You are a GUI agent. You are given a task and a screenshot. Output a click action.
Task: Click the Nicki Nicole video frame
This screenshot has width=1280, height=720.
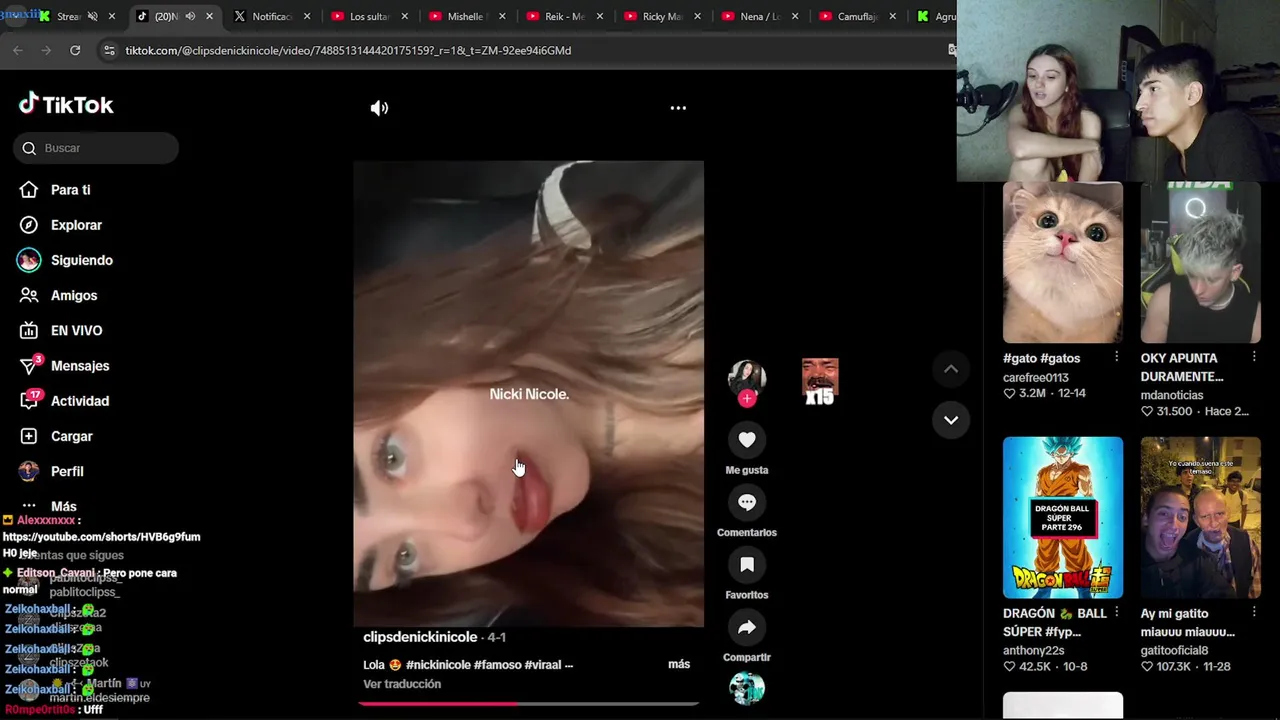click(x=528, y=393)
